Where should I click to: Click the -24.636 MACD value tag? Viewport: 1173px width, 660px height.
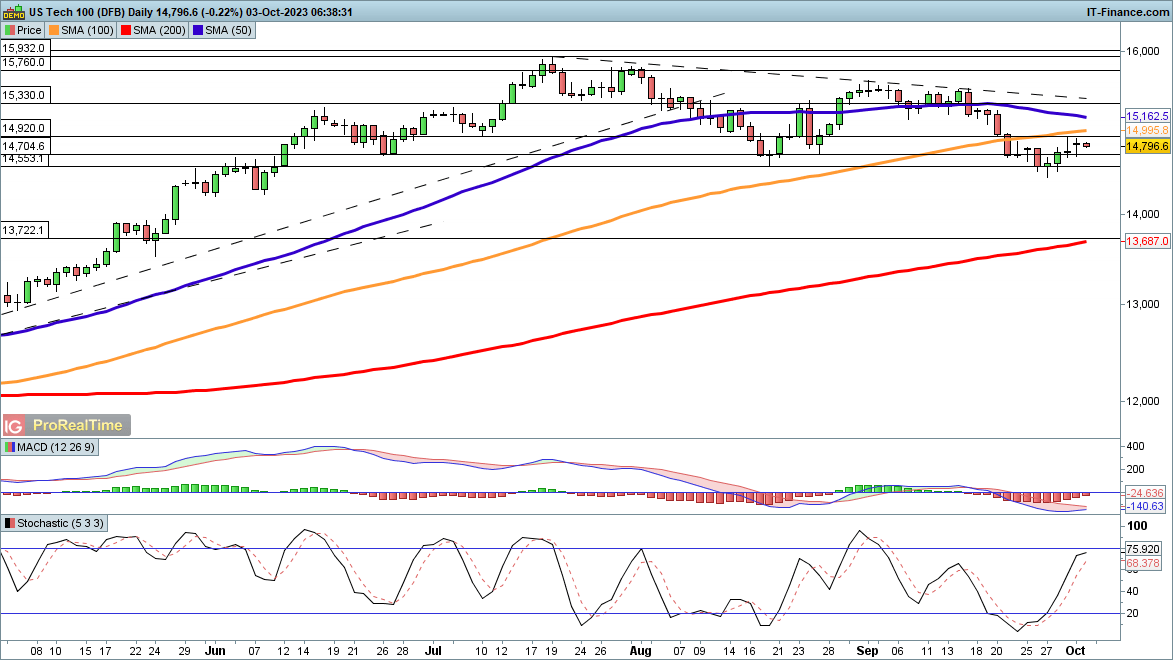point(1145,493)
